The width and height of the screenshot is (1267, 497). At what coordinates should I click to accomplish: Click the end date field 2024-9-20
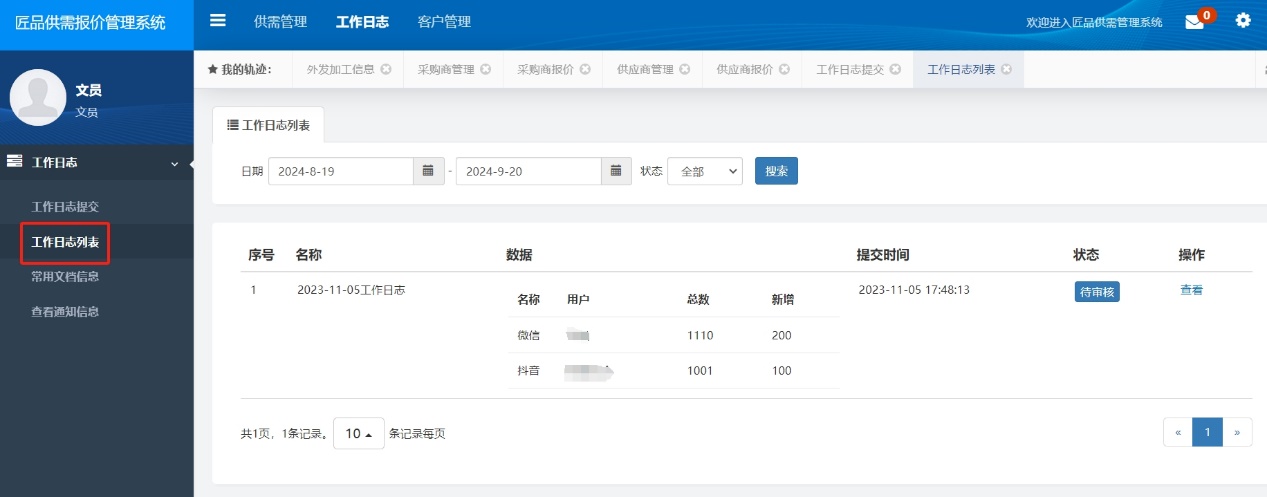coord(528,171)
